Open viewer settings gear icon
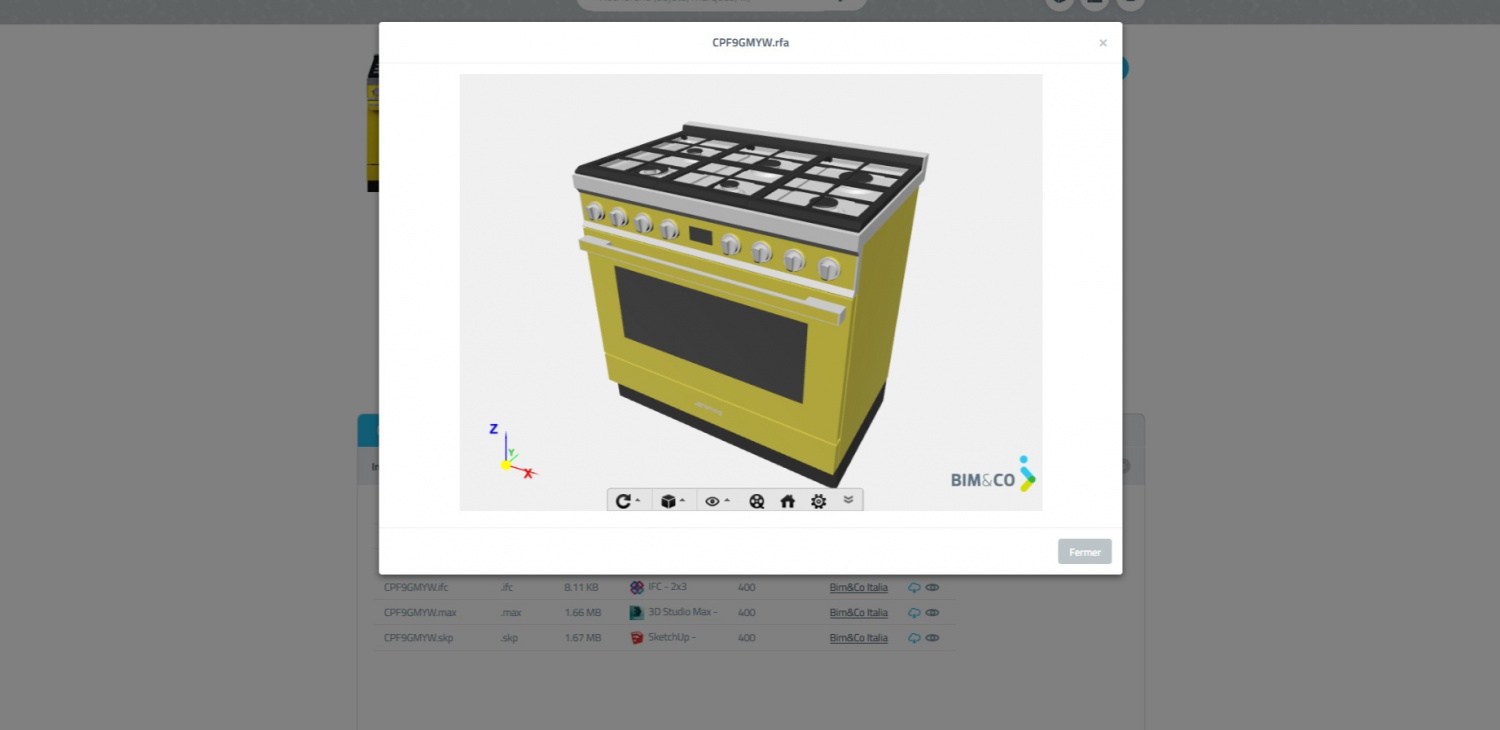 tap(819, 501)
